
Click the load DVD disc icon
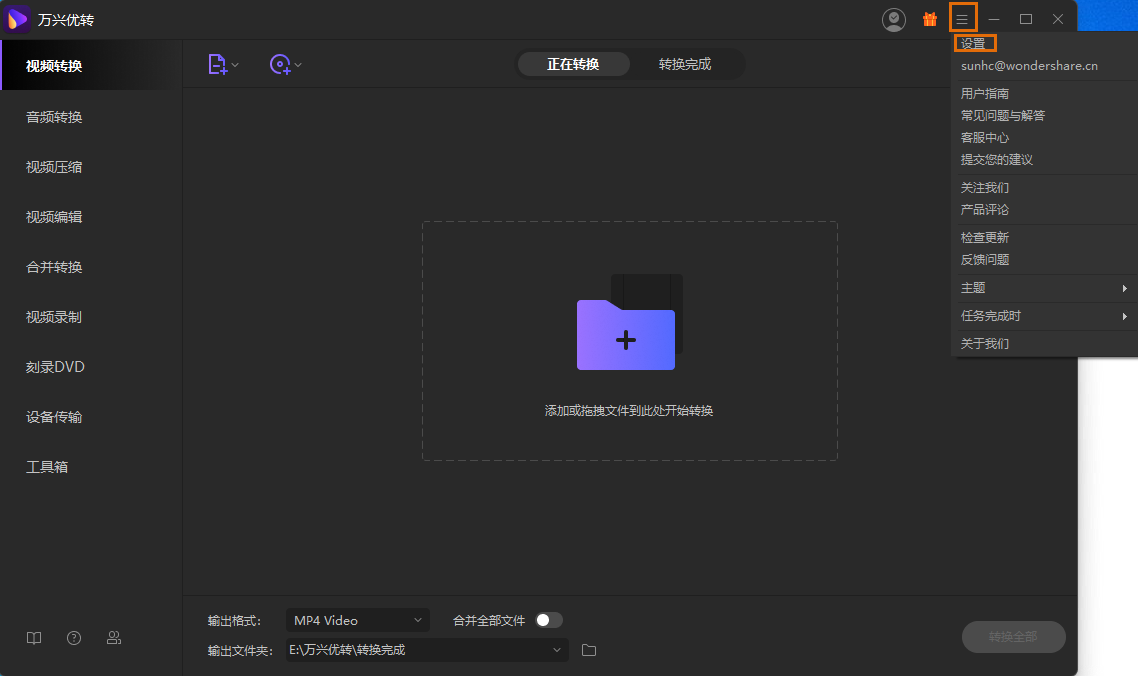pos(281,65)
